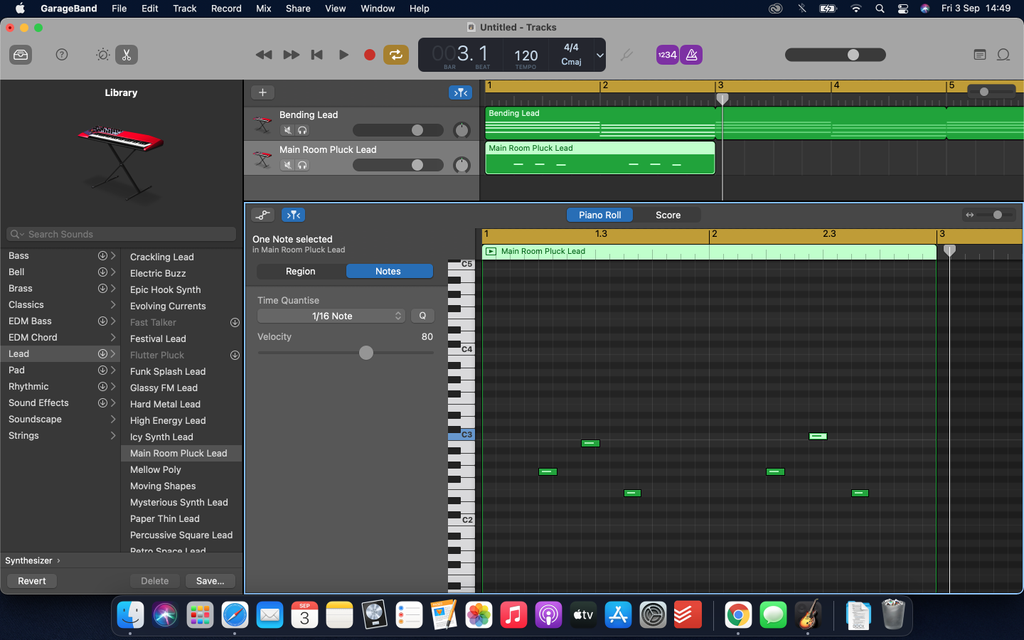Click the Q quantise button

pos(423,316)
